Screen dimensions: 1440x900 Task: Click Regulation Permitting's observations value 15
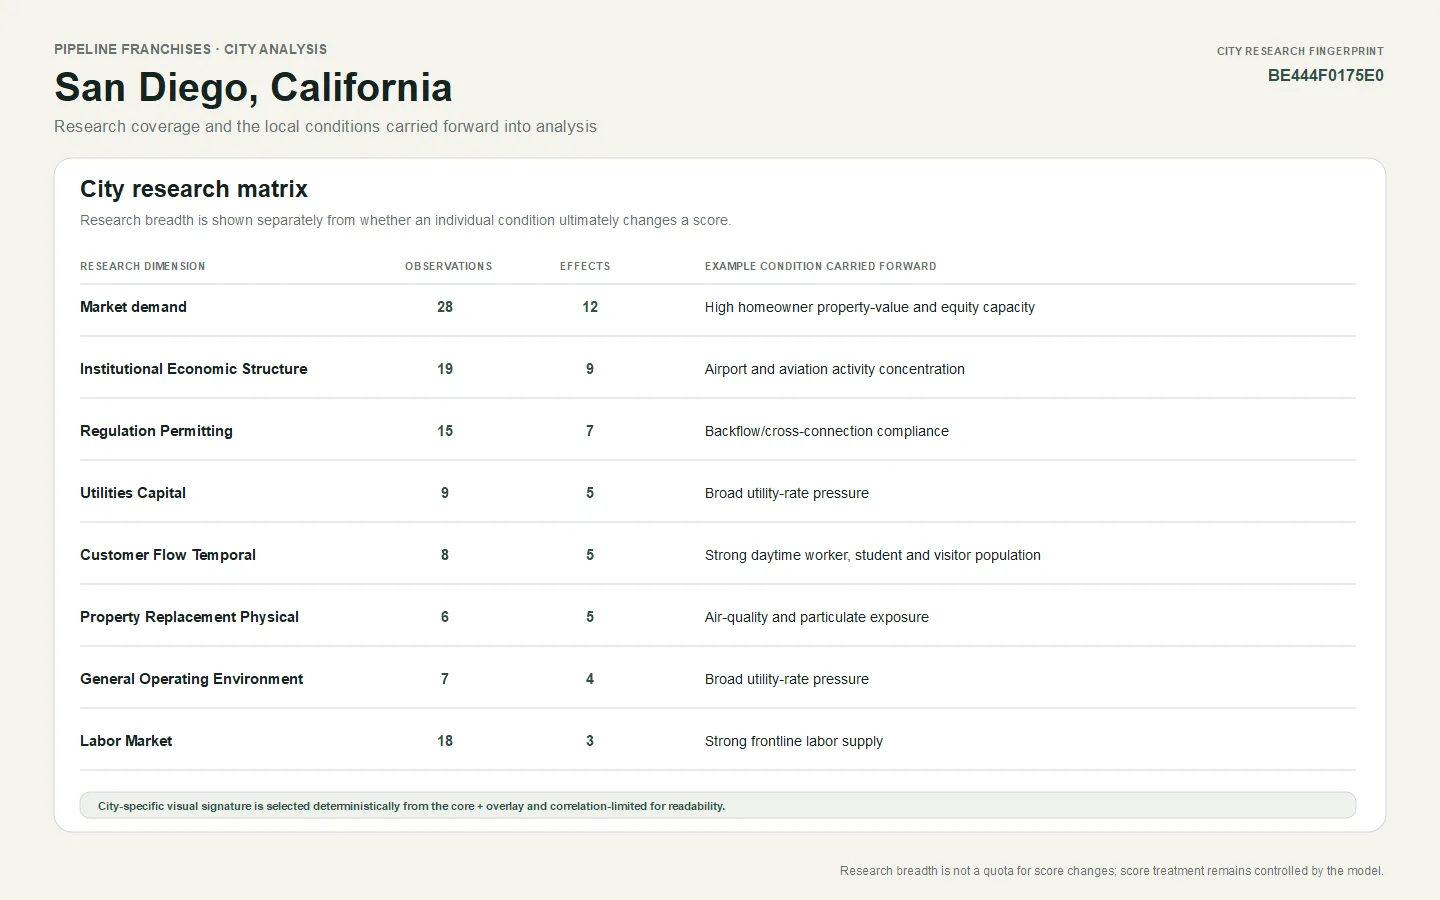pos(445,431)
